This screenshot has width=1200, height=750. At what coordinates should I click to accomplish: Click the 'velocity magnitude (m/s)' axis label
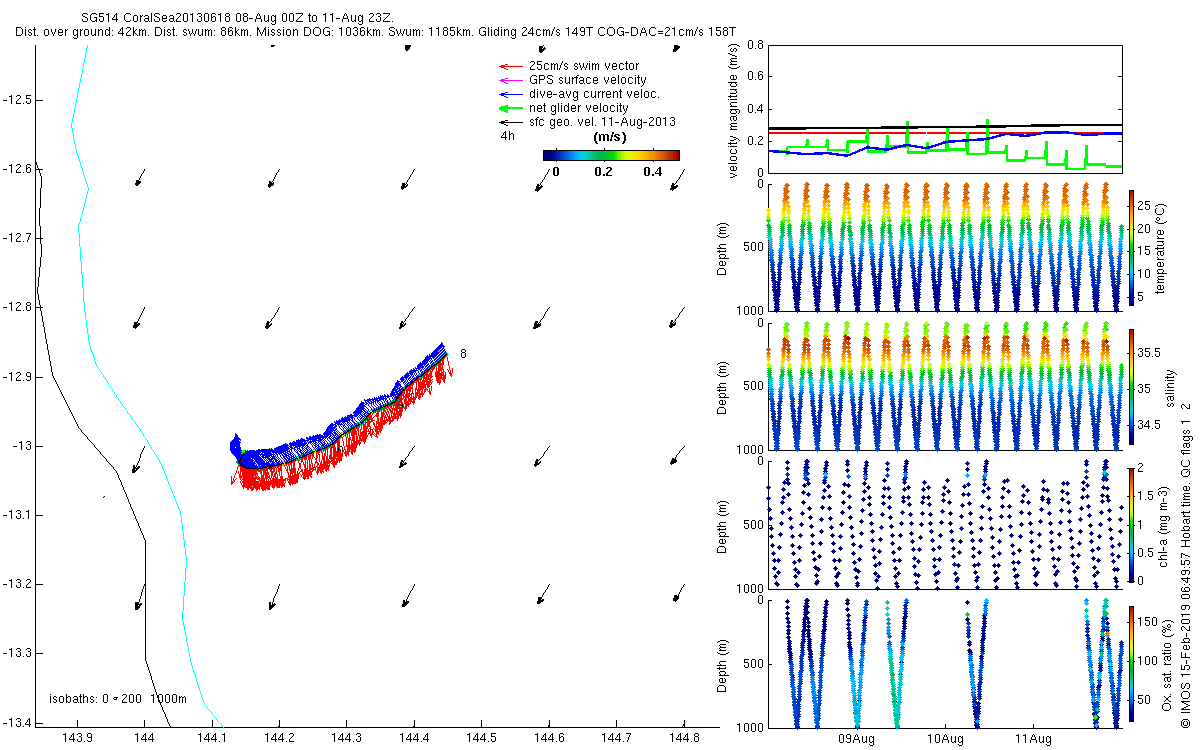tap(734, 109)
